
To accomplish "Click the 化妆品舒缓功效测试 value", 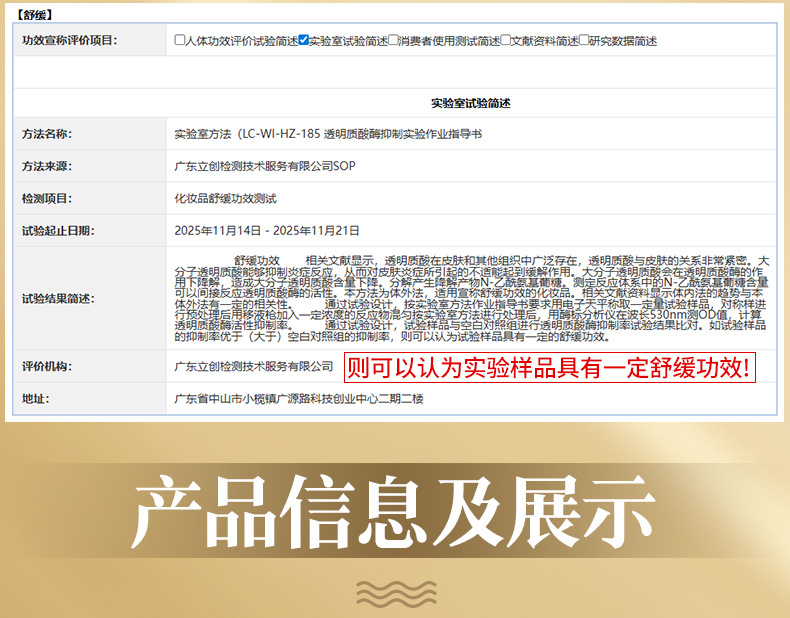I will [x=225, y=198].
